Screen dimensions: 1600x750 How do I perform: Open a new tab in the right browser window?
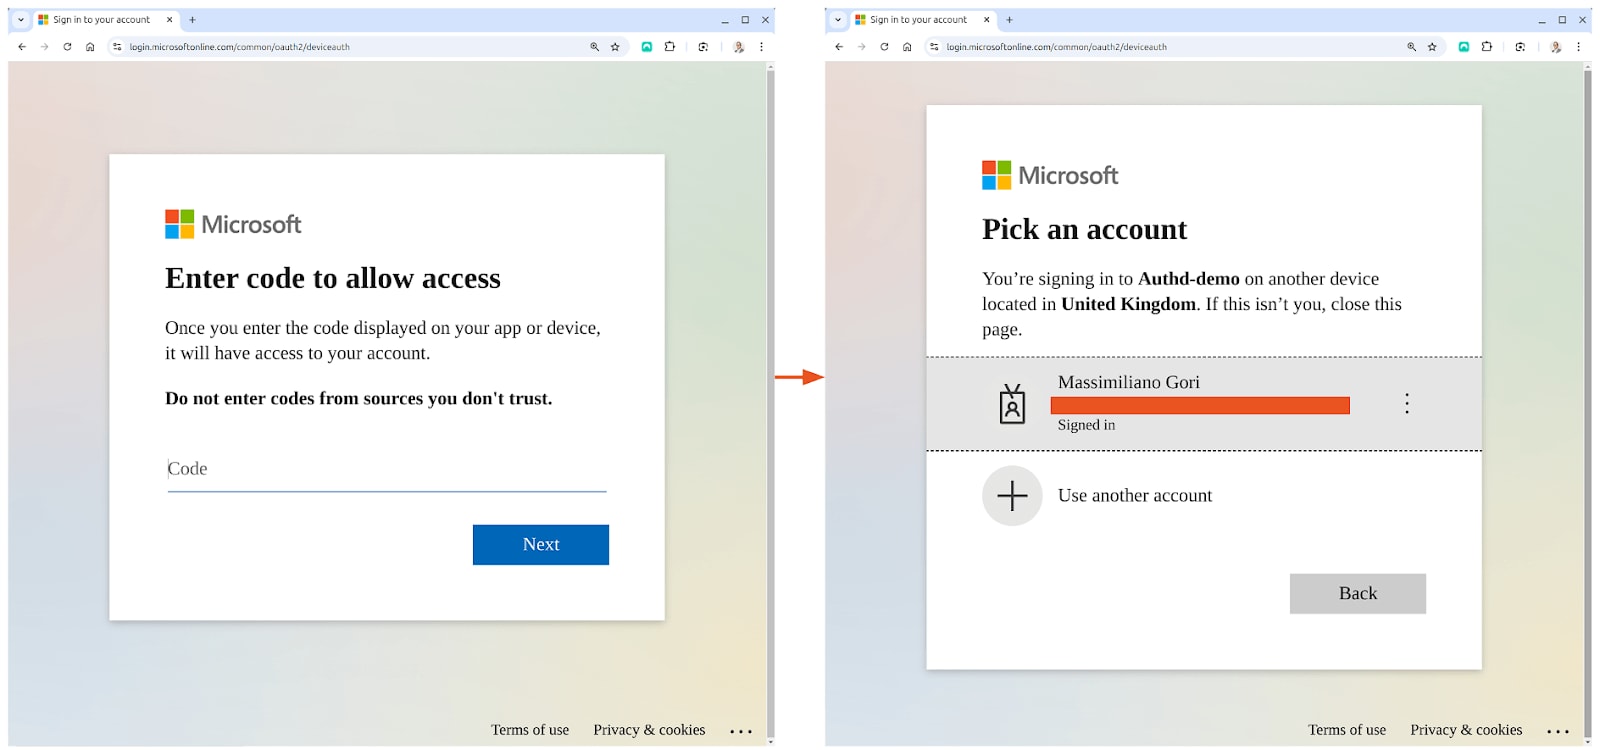1009,20
